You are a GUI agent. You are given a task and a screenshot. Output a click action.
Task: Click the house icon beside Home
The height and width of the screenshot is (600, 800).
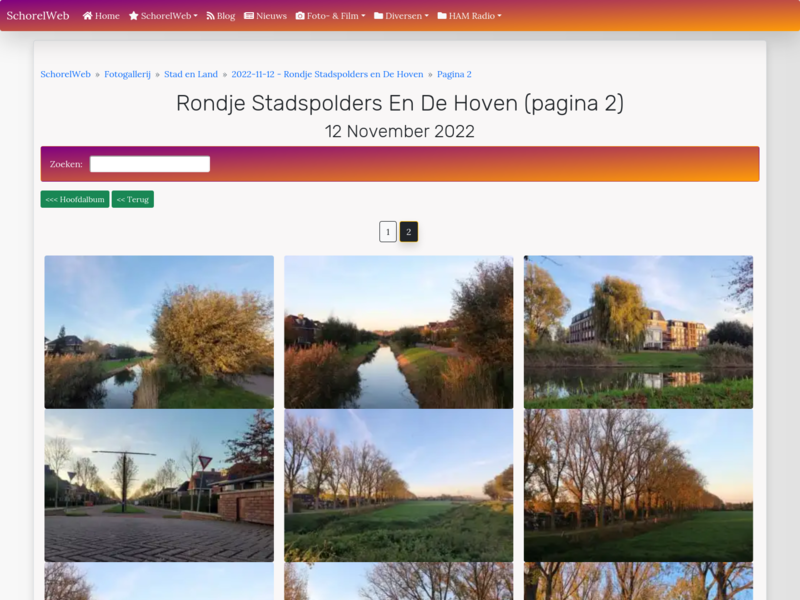click(87, 16)
